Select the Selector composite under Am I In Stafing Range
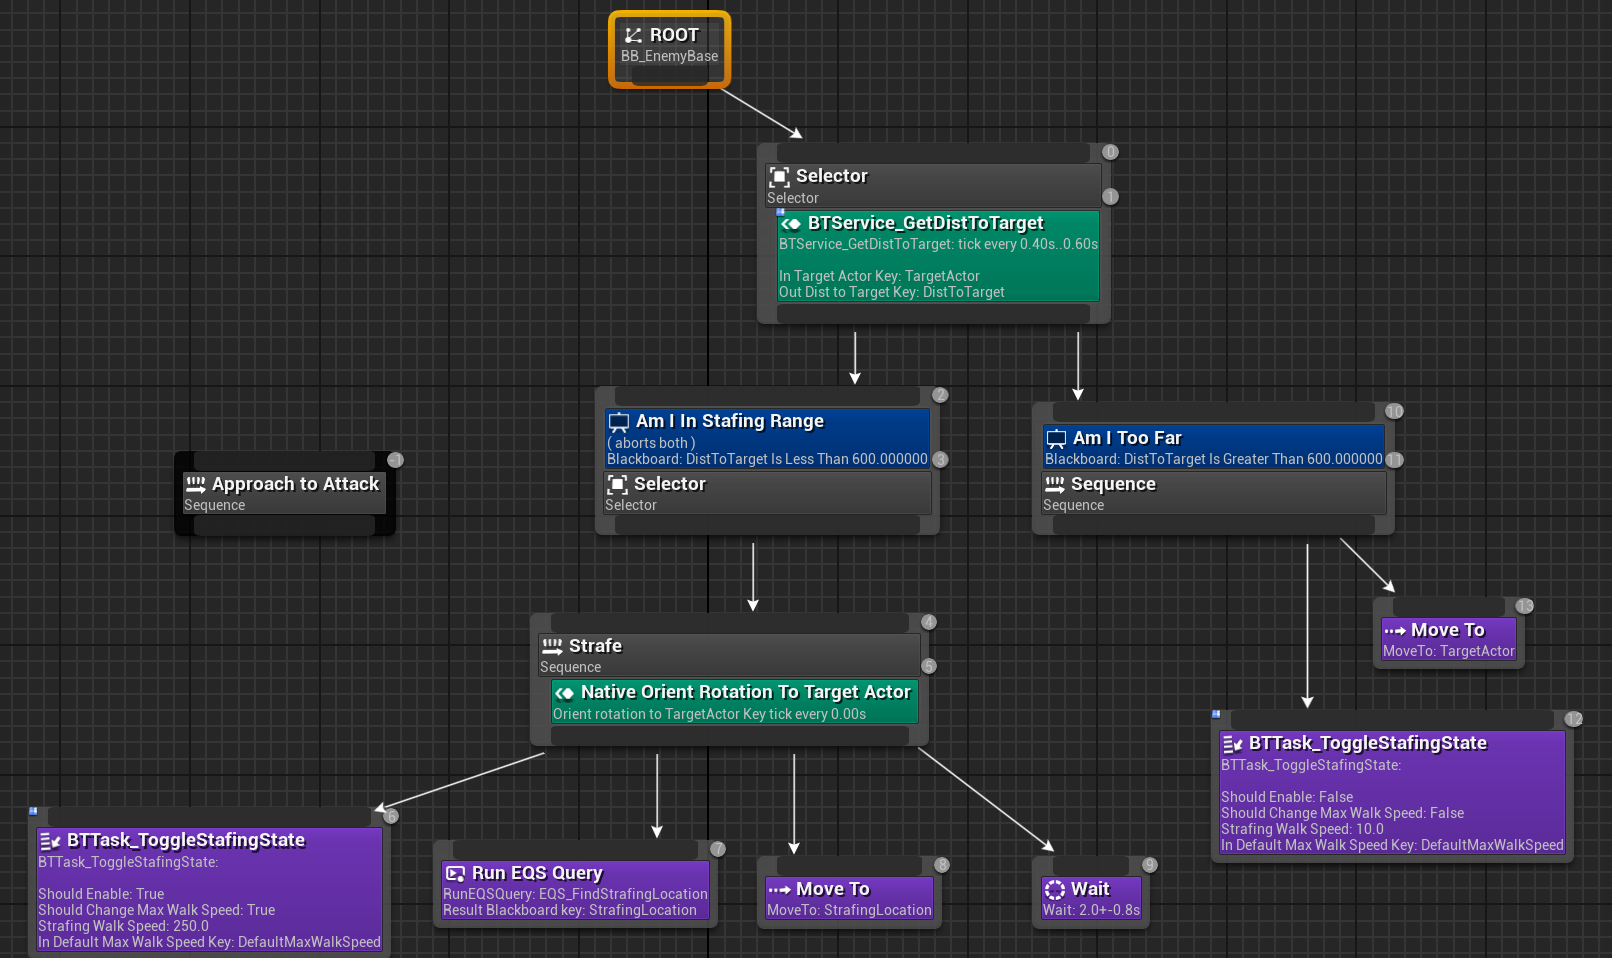 click(x=767, y=493)
